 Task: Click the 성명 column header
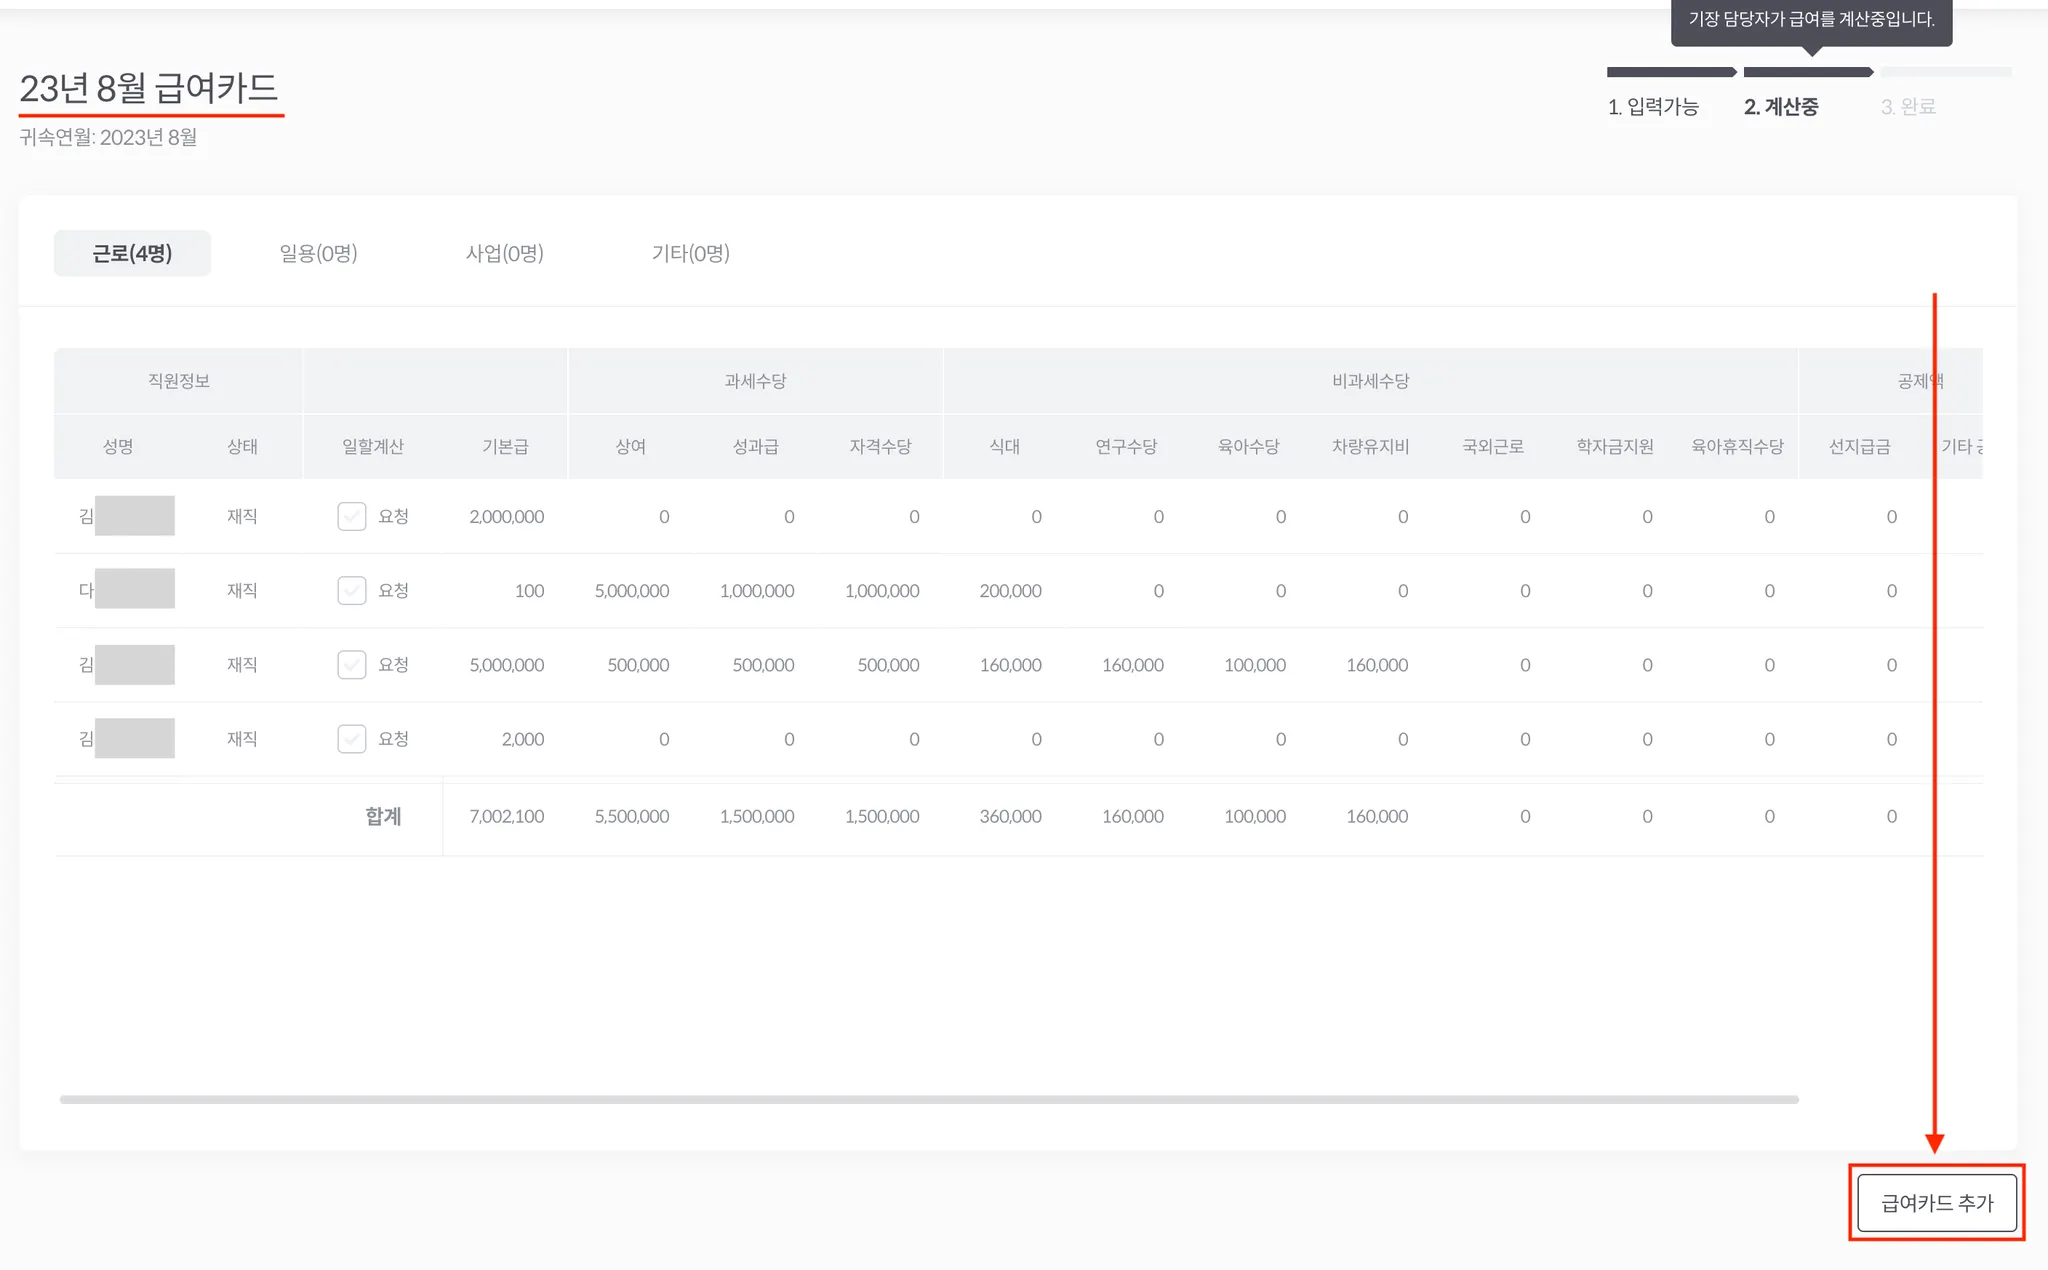click(x=118, y=446)
